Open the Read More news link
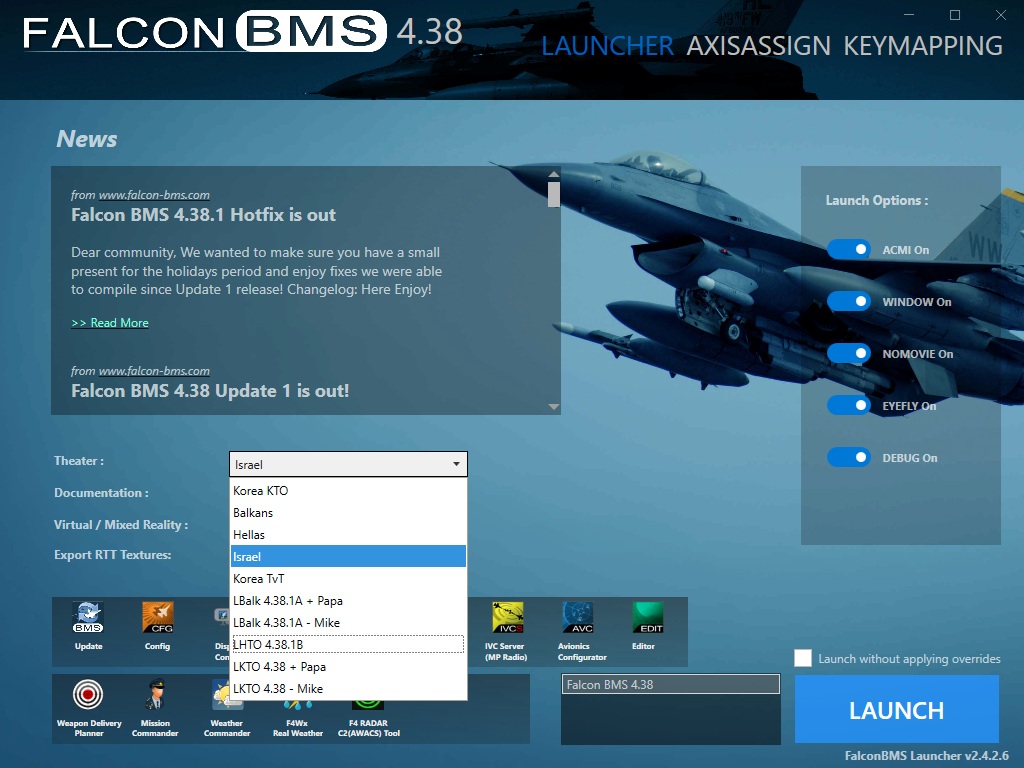The image size is (1024, 768). [x=110, y=323]
